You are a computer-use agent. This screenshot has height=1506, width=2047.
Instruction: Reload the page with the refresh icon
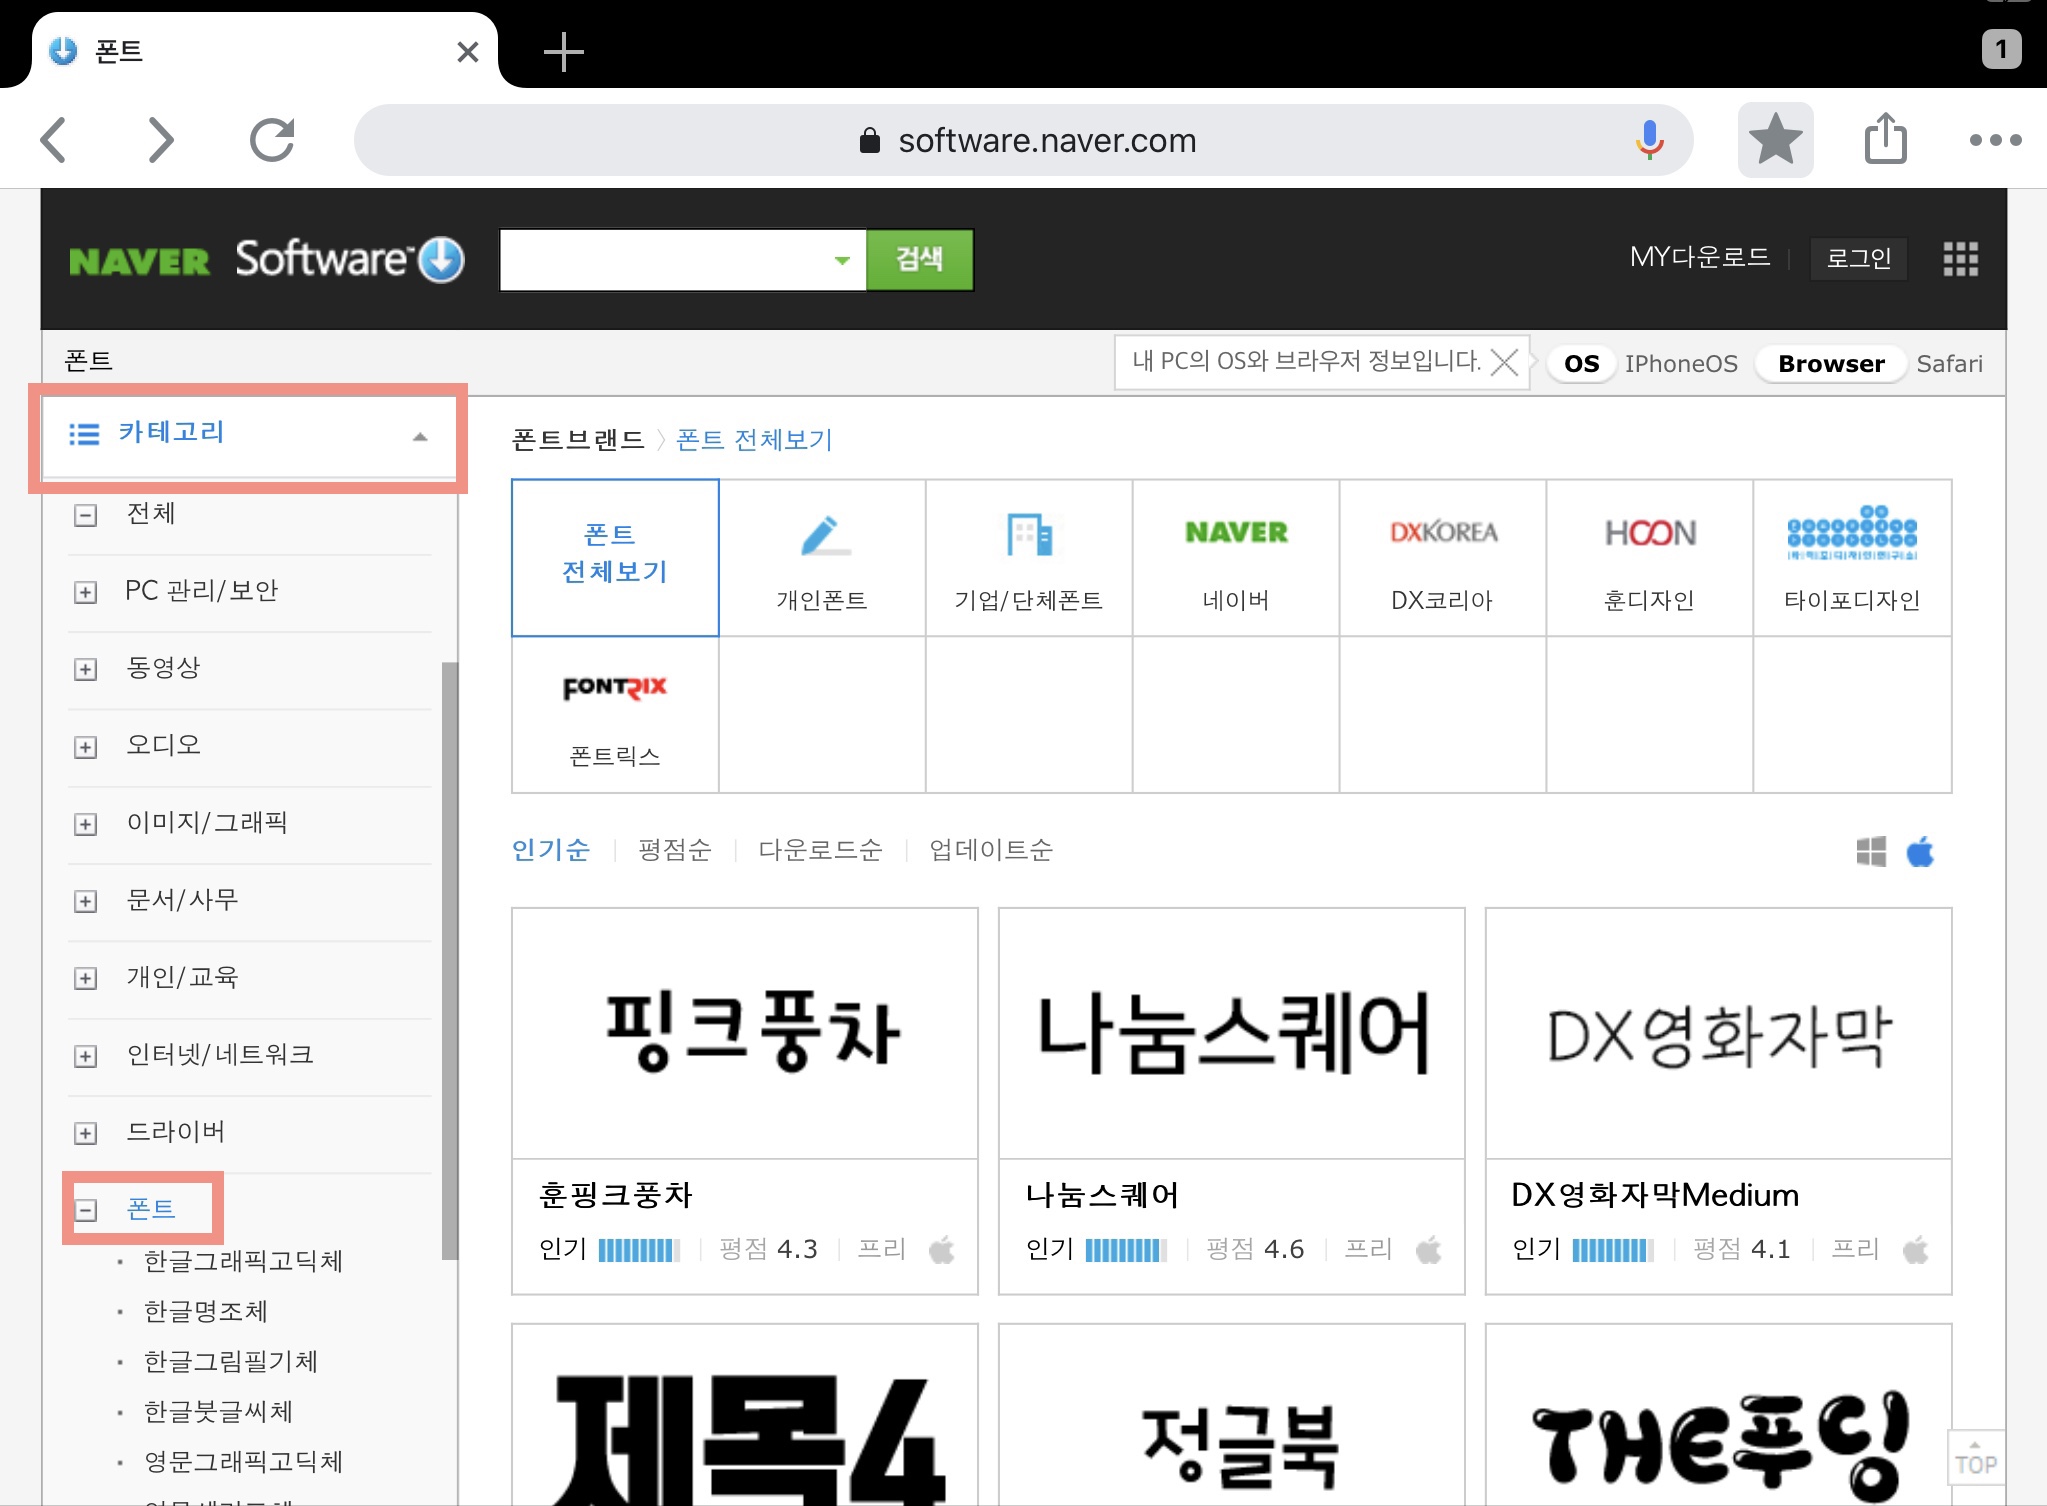pos(272,140)
